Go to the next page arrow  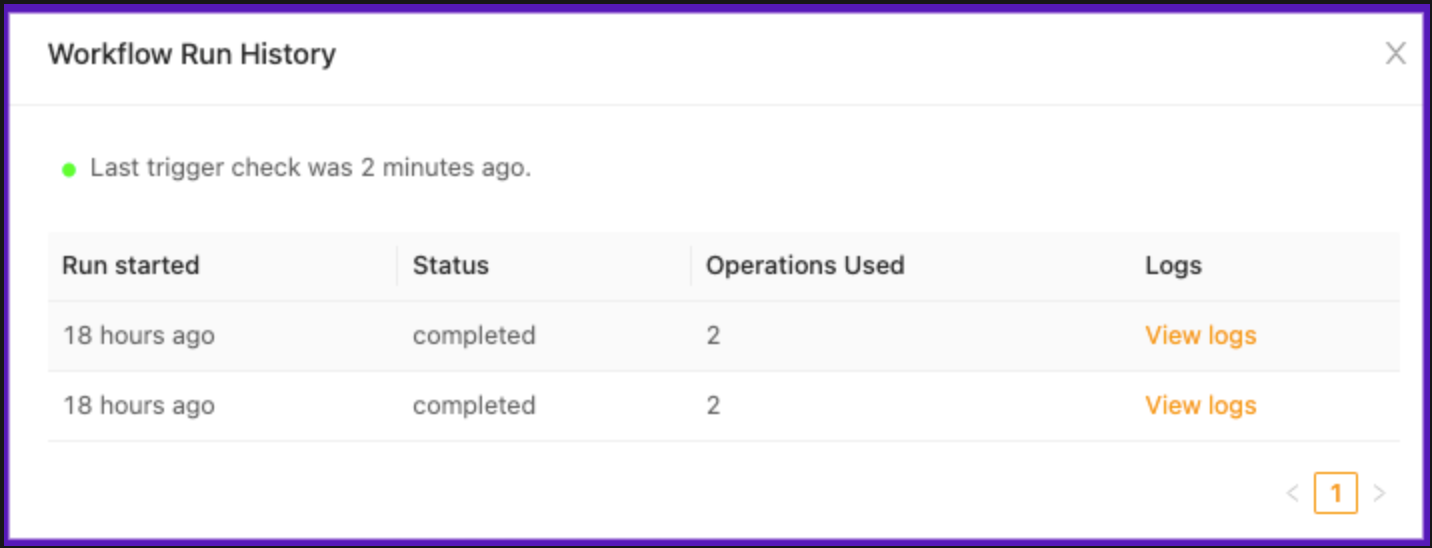(1379, 493)
